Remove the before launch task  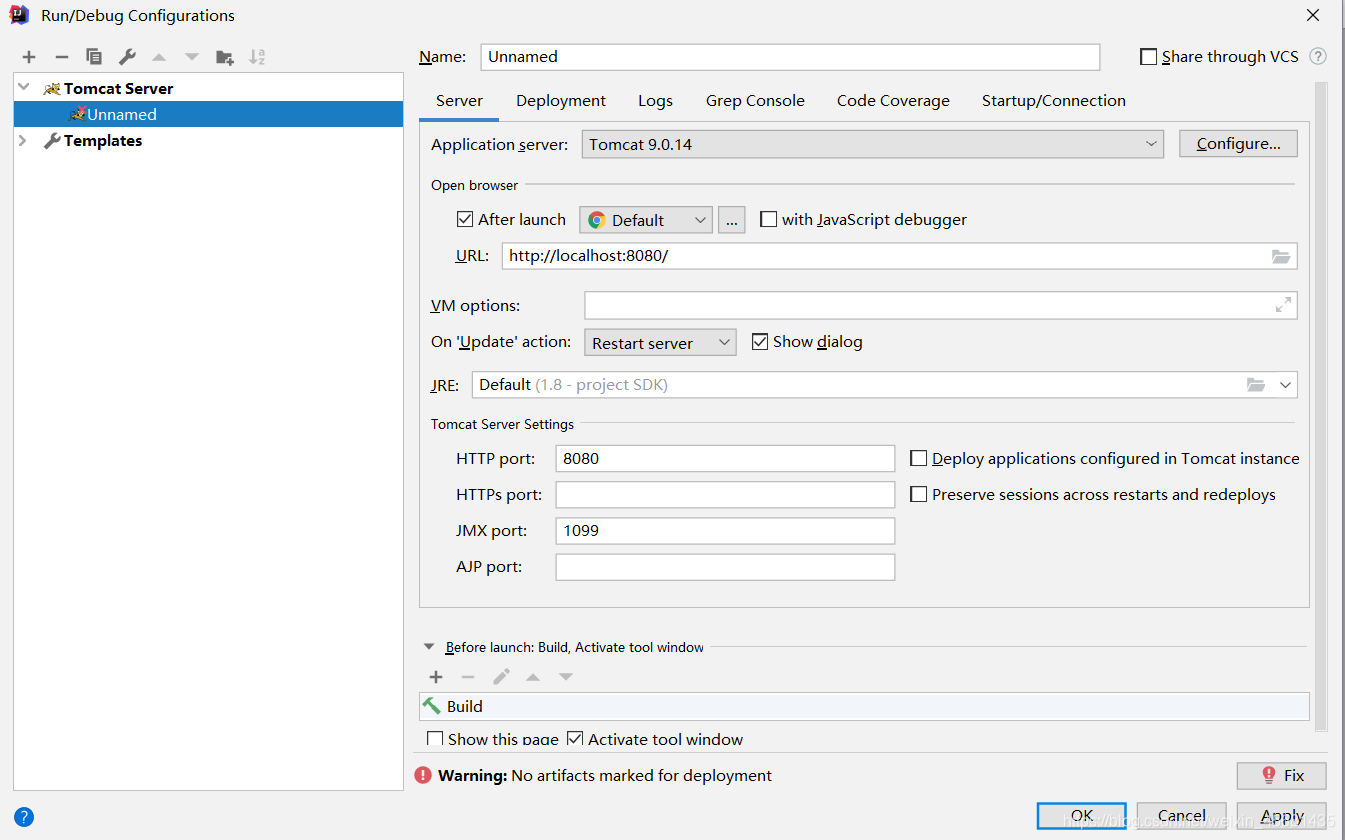tap(468, 677)
